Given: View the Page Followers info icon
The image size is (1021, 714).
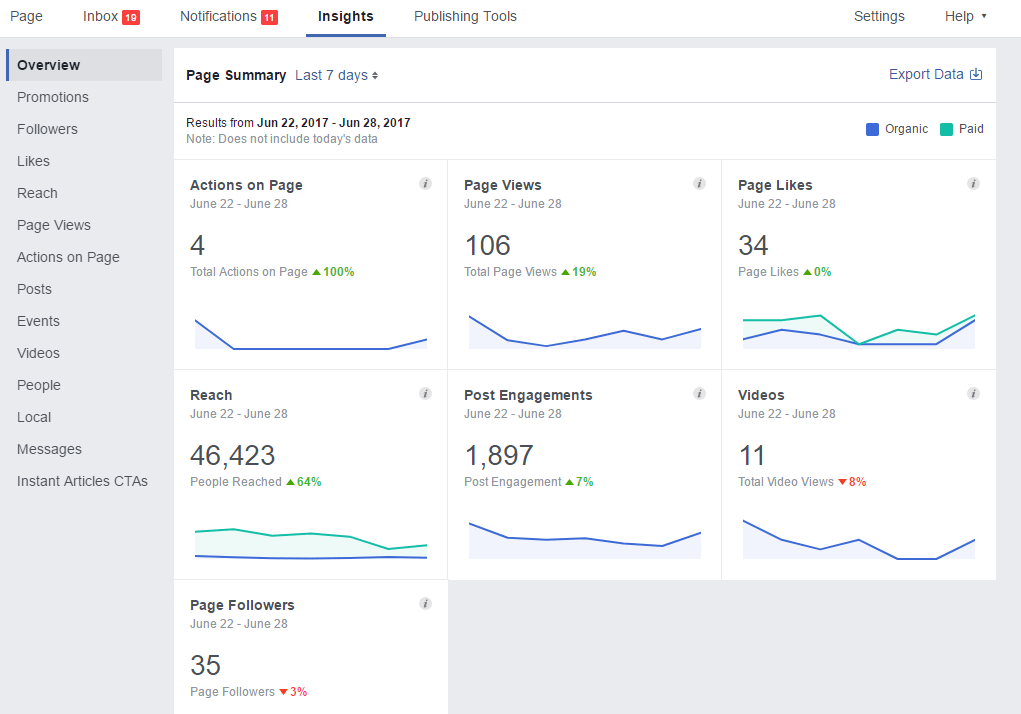Looking at the screenshot, I should pyautogui.click(x=425, y=603).
